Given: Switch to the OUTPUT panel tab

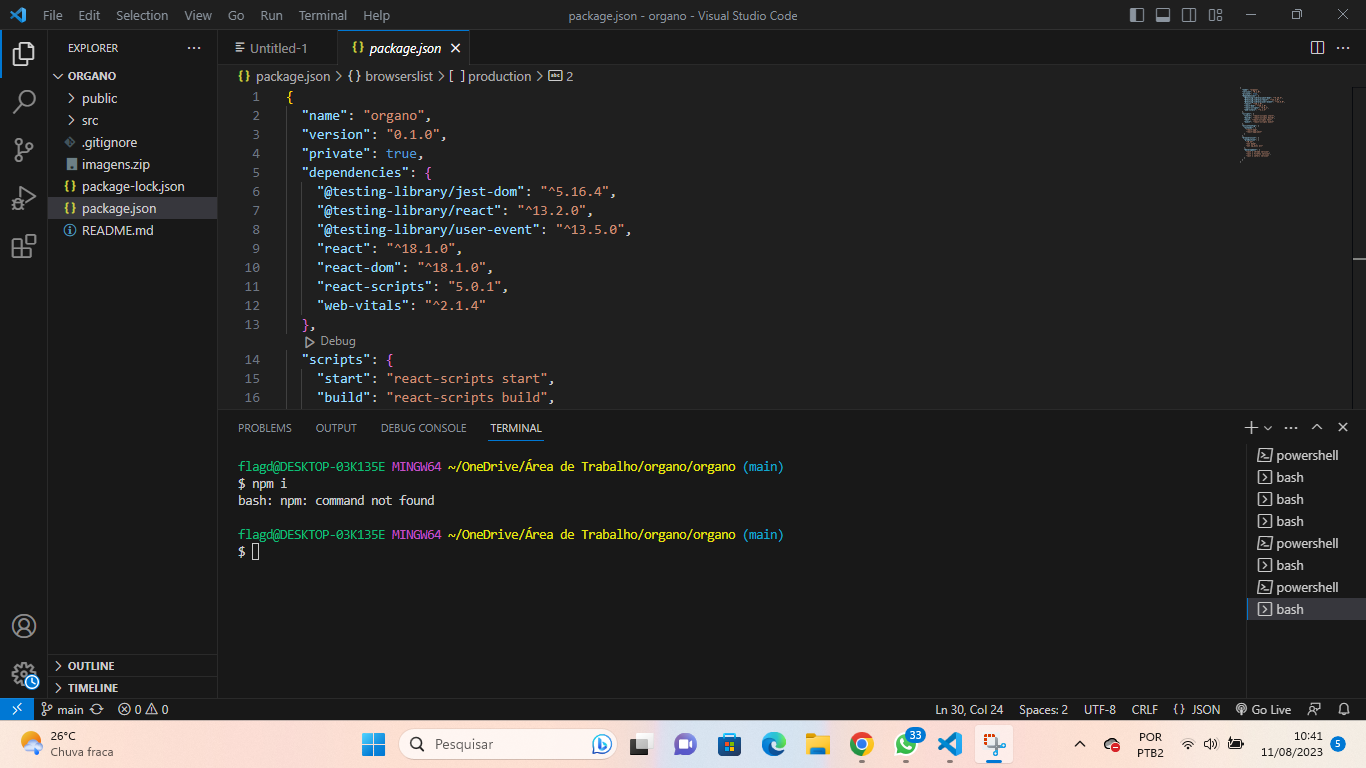Looking at the screenshot, I should pos(336,428).
